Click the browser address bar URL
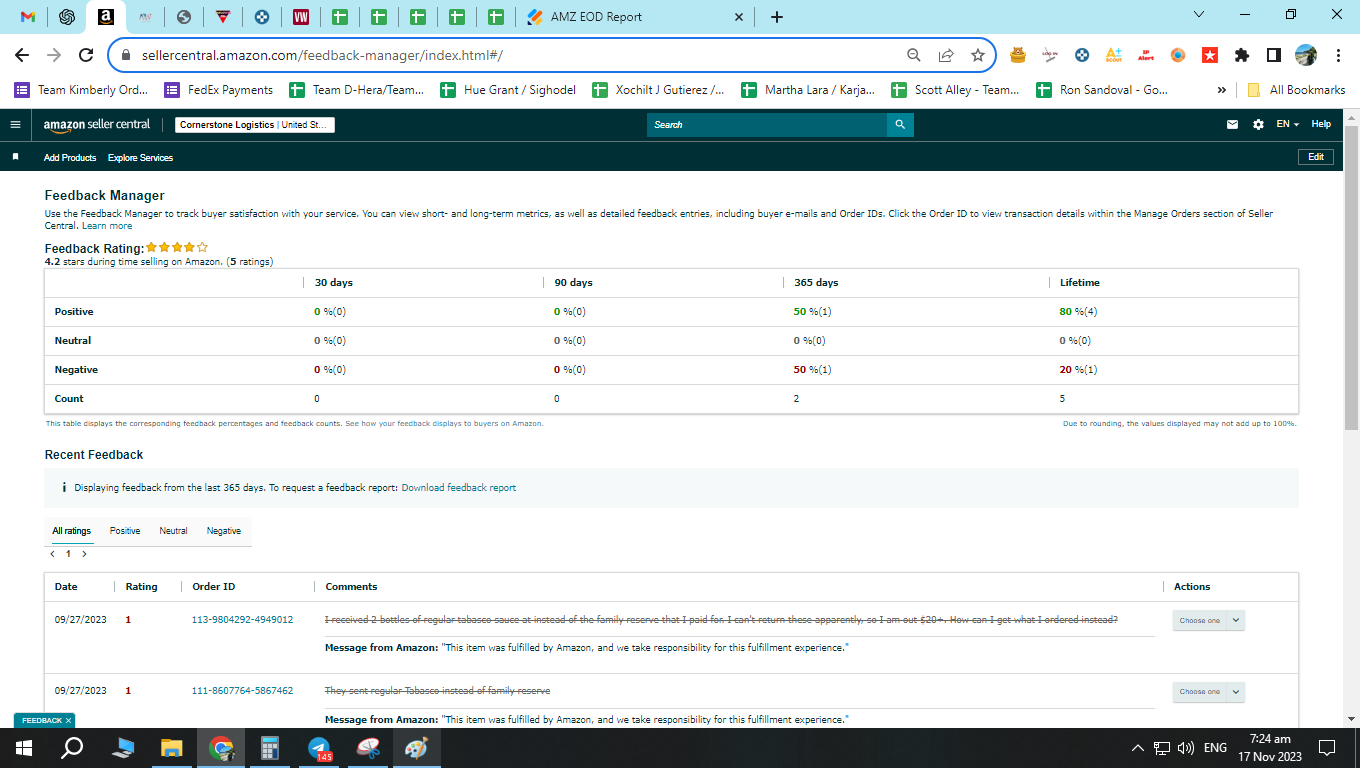This screenshot has height=768, width=1360. (320, 55)
